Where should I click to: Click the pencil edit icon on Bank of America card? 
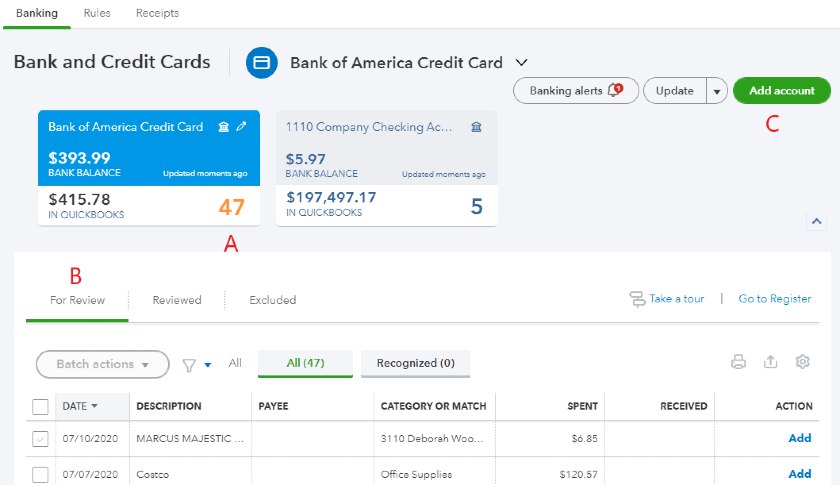[242, 126]
